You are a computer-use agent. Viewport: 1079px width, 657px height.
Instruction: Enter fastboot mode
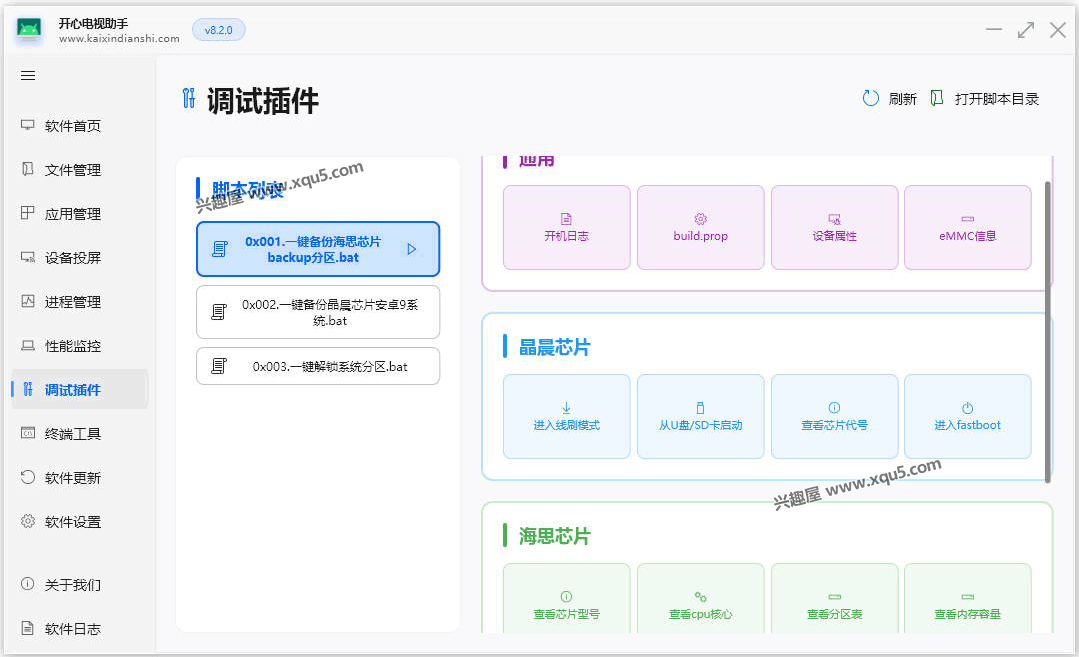pos(967,416)
